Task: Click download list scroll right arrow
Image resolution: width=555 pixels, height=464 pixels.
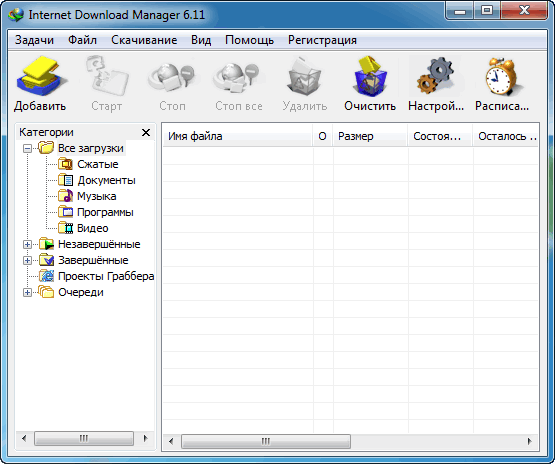Action: (529, 441)
